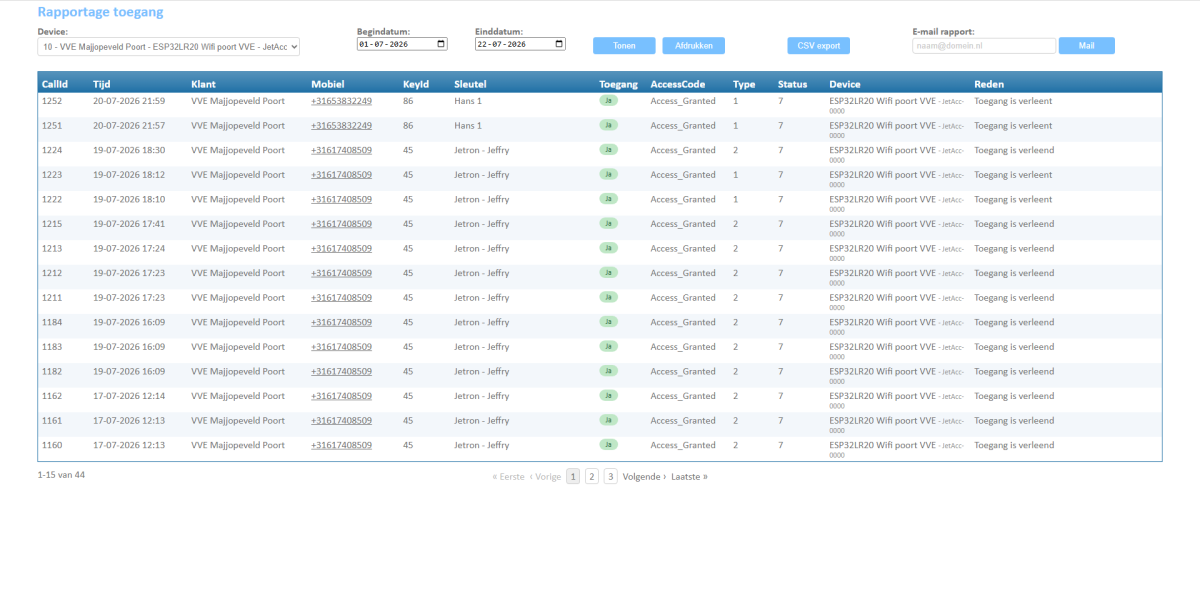Select time 19-07-2026 18:30 cell
The image size is (1200, 590).
click(129, 150)
